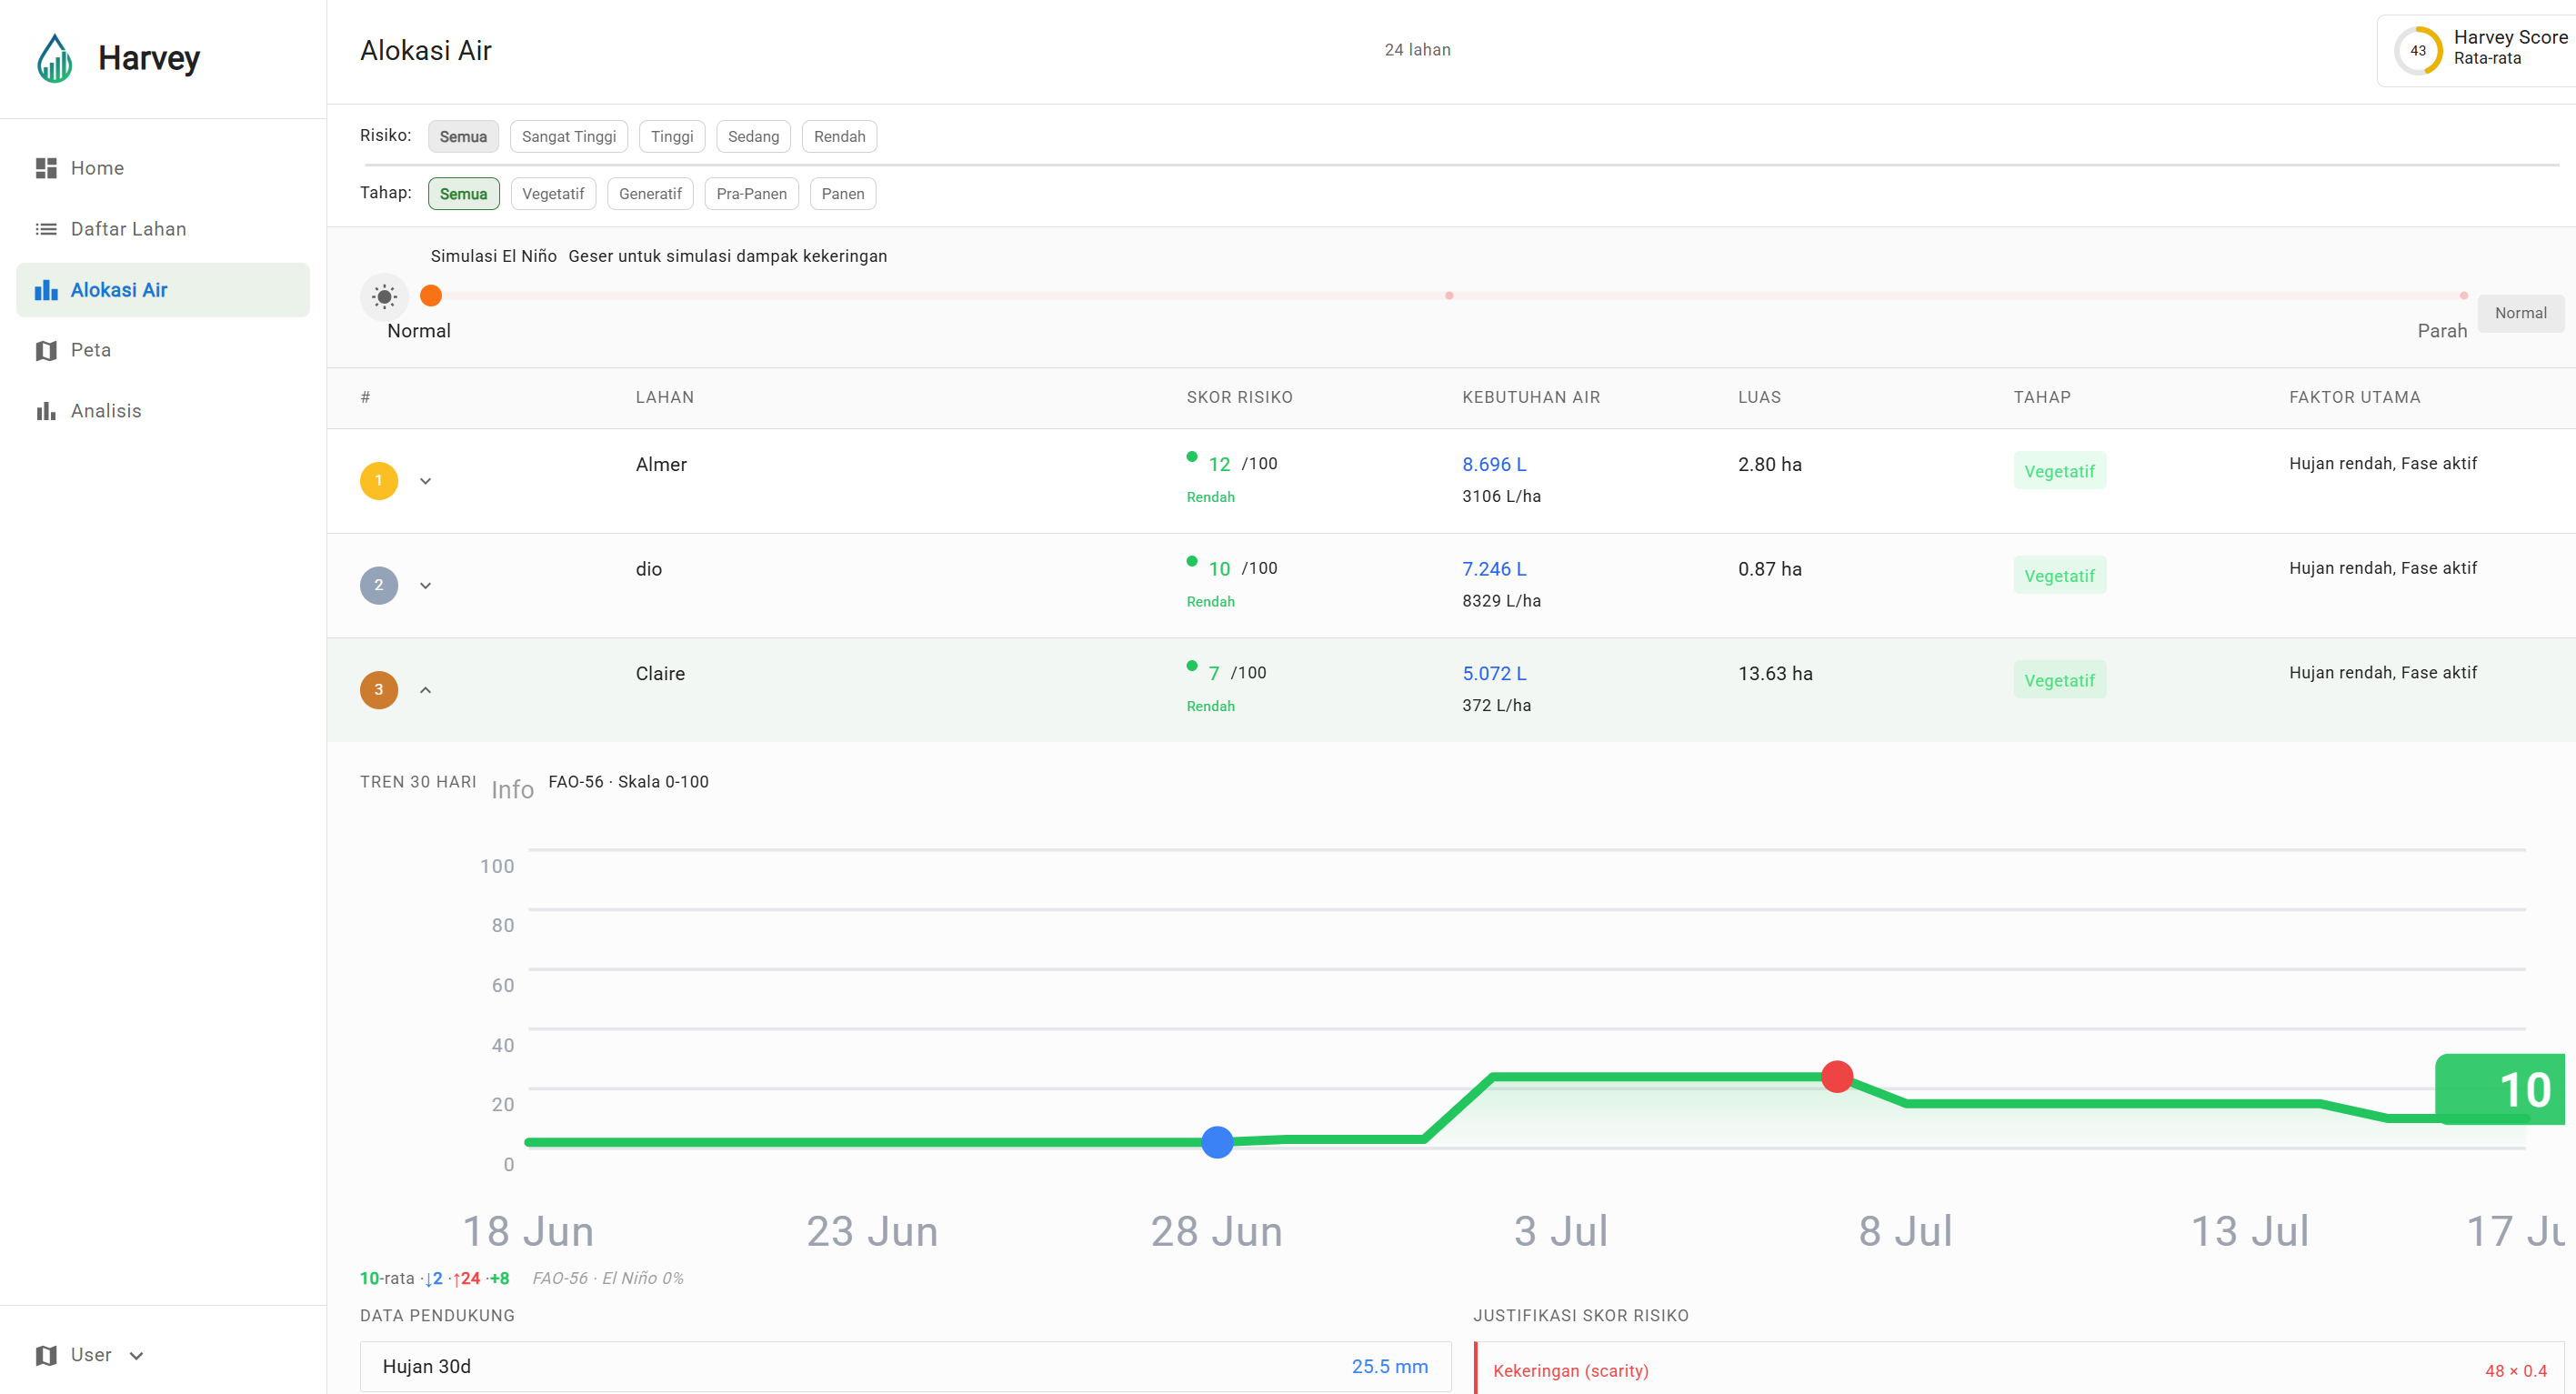Open the Peta map icon
This screenshot has width=2576, height=1394.
coord(46,350)
